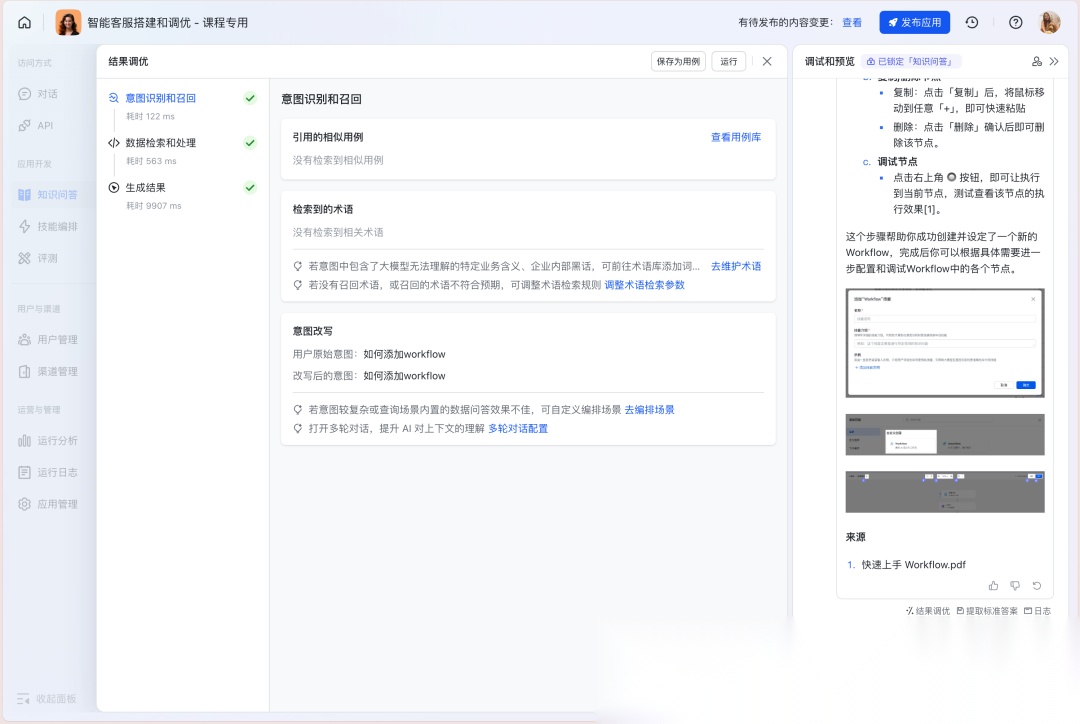Viewport: 1080px width, 724px height.
Task: Open the 查看用例库 link
Action: click(736, 137)
